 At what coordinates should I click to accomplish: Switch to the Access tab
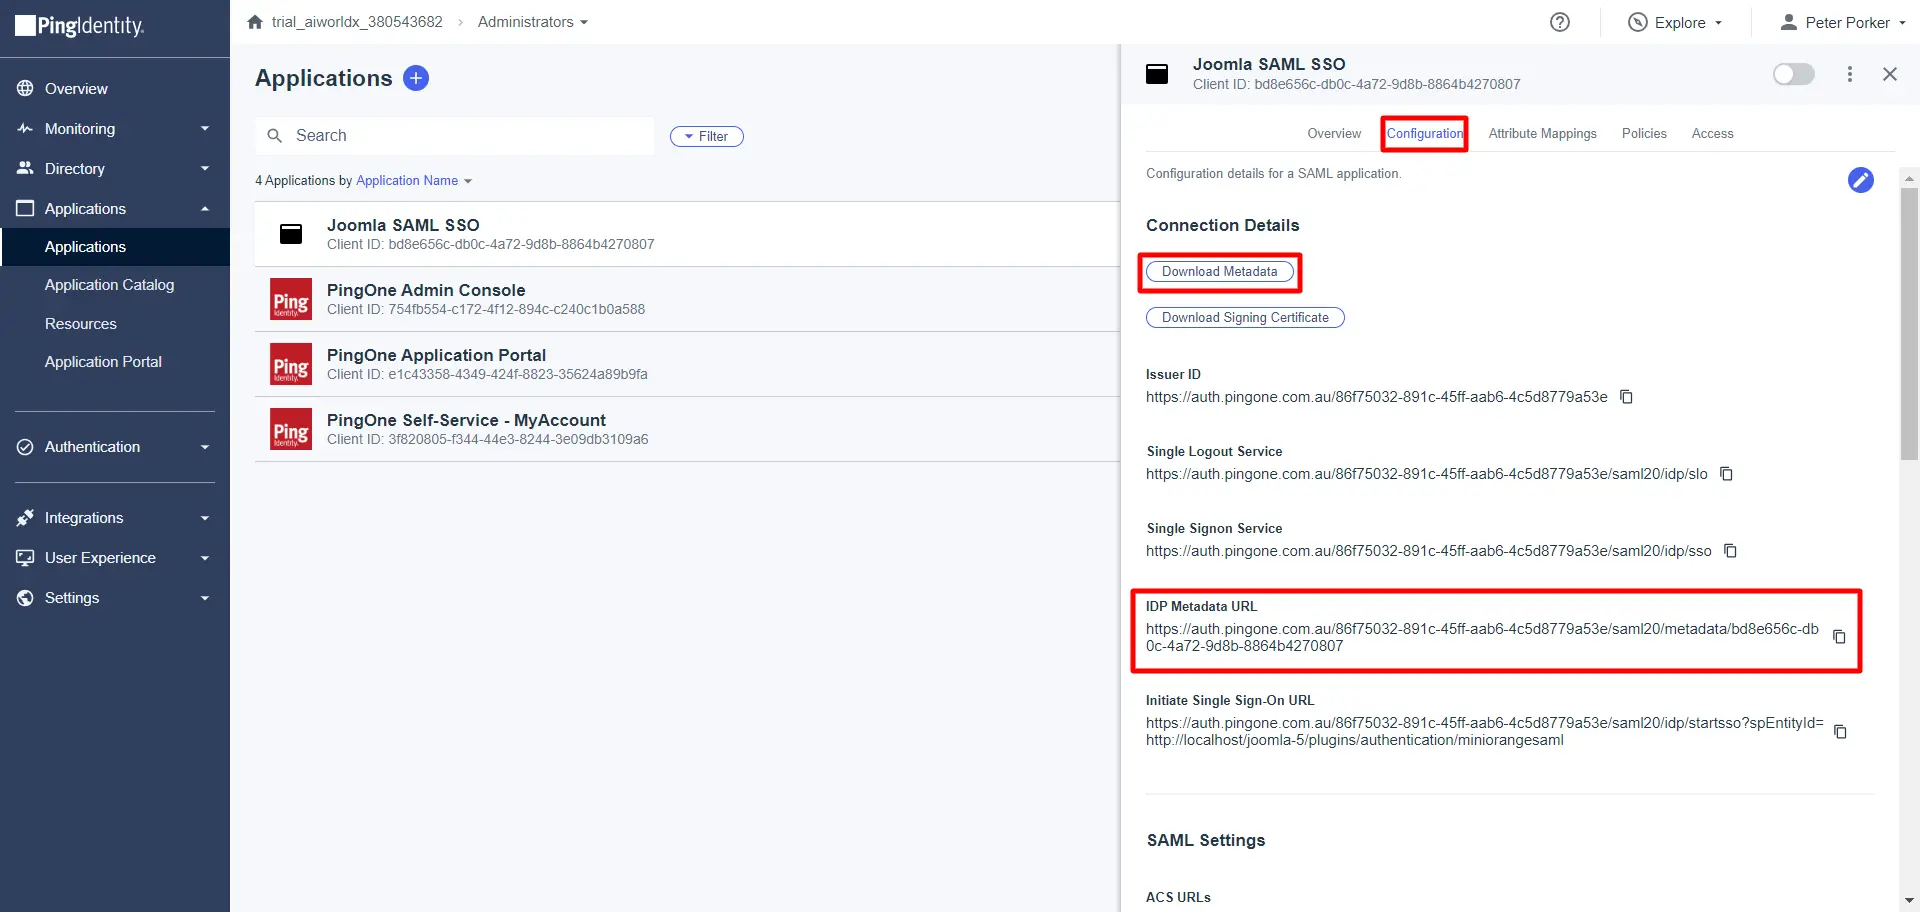1712,133
